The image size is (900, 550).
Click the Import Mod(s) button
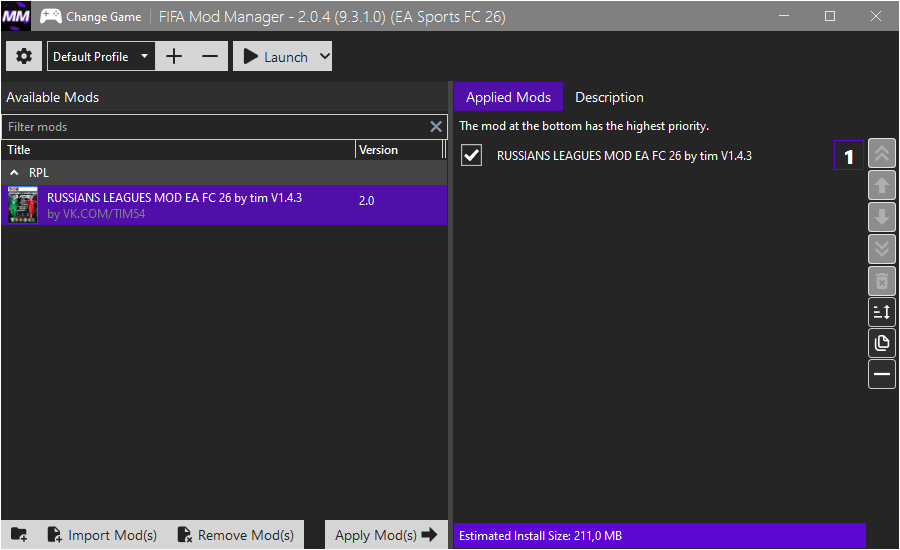102,535
